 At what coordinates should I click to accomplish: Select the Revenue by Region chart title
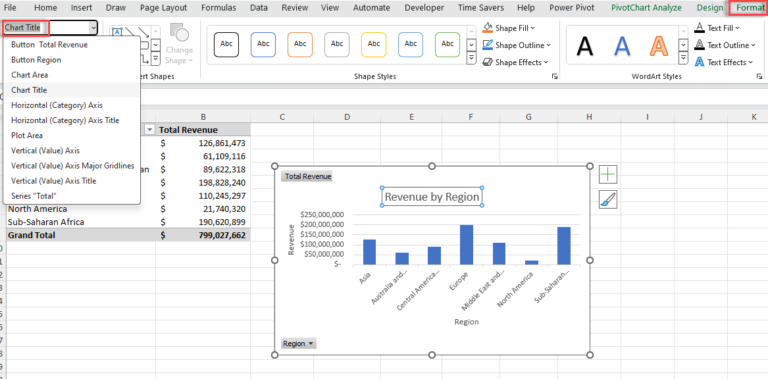(x=432, y=197)
